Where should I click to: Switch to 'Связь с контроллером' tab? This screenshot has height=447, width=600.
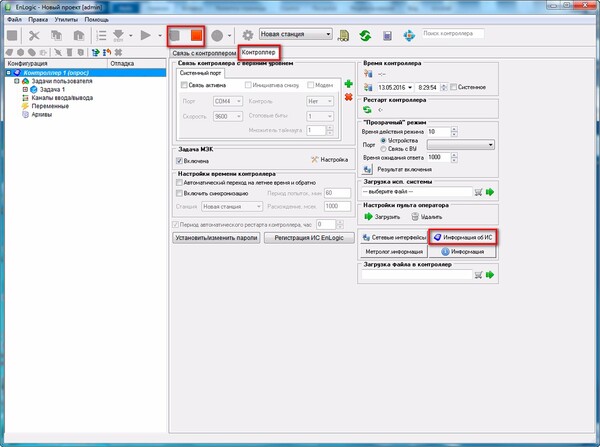(204, 53)
